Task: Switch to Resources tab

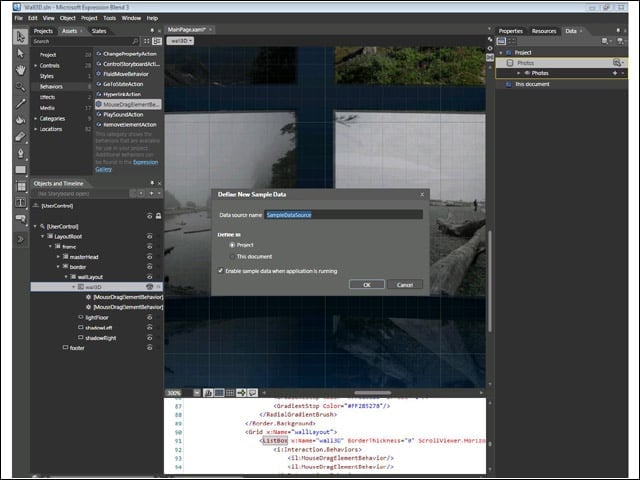Action: pos(544,31)
